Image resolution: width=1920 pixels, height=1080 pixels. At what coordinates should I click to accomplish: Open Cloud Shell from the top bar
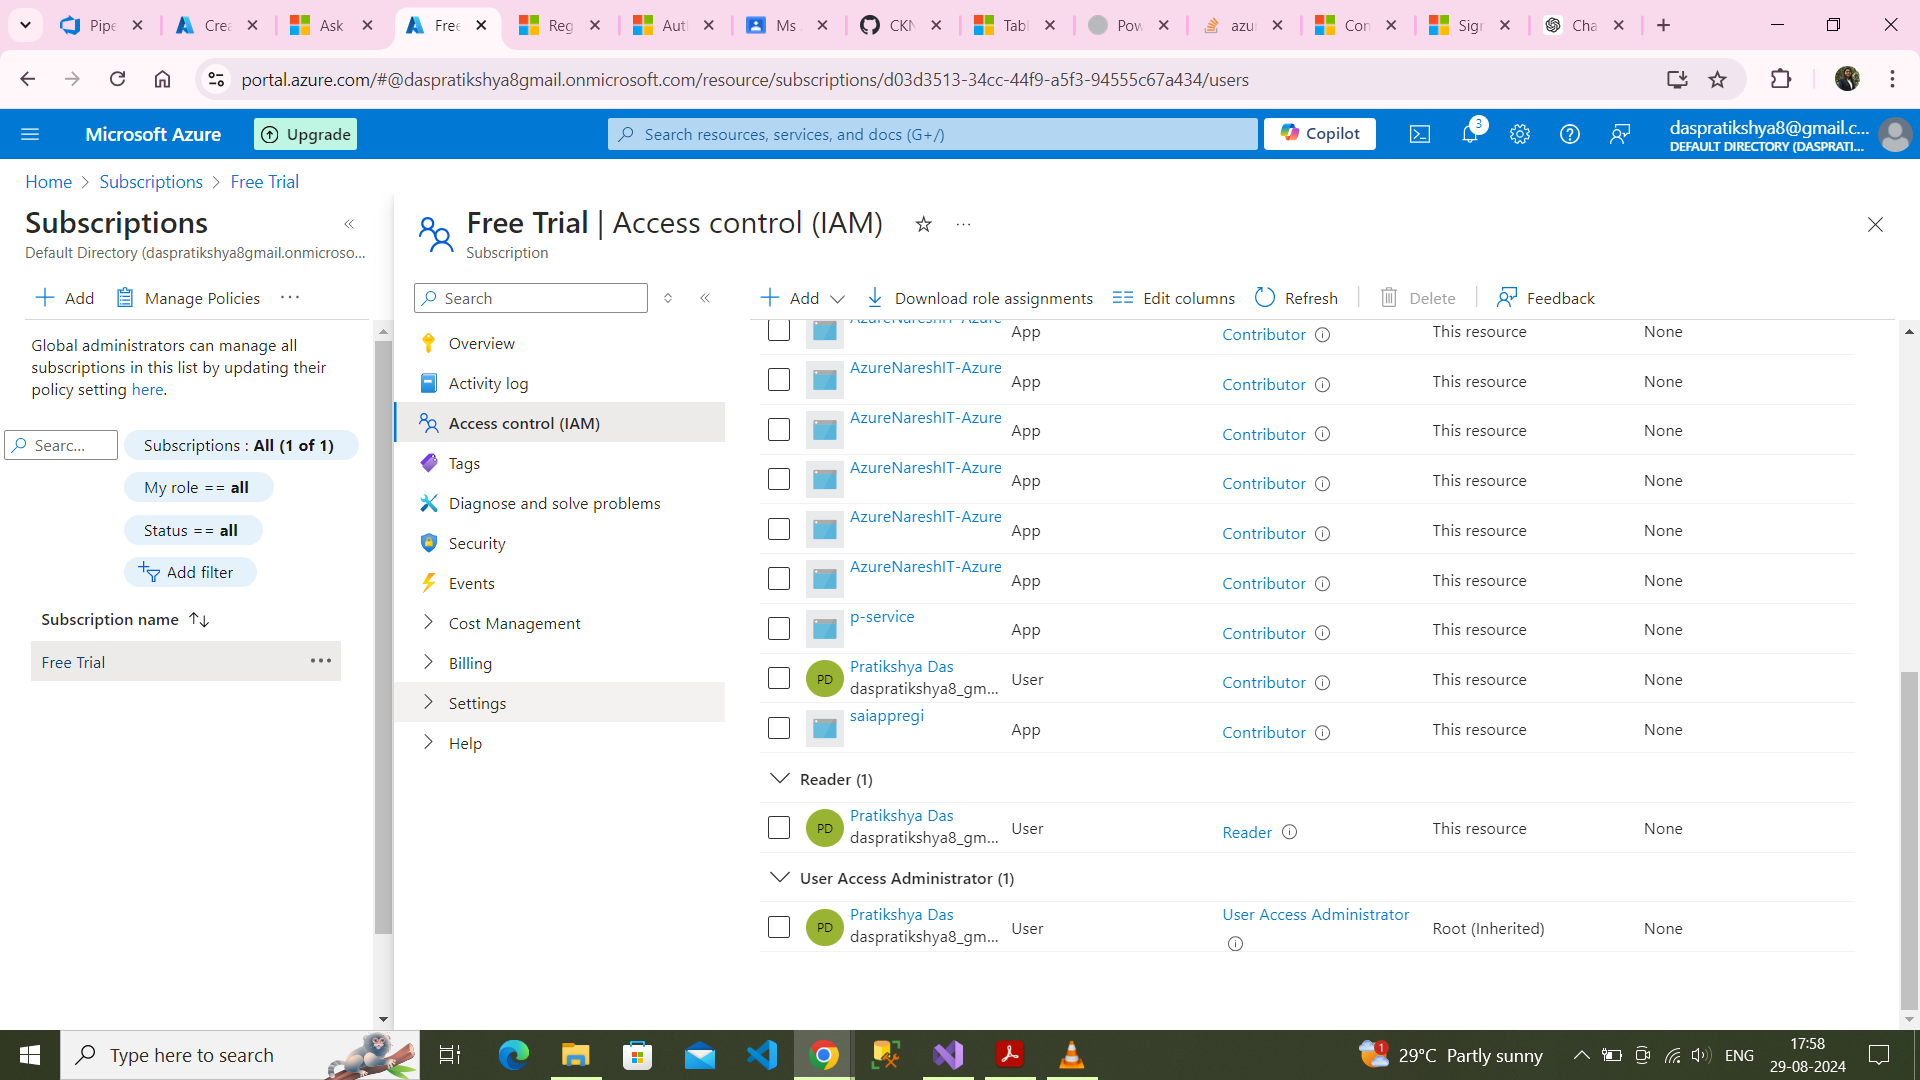pyautogui.click(x=1420, y=134)
